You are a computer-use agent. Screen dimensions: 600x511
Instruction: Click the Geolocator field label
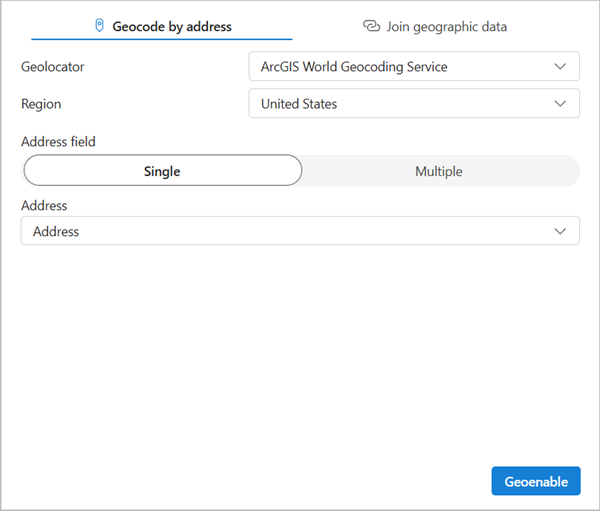point(53,67)
